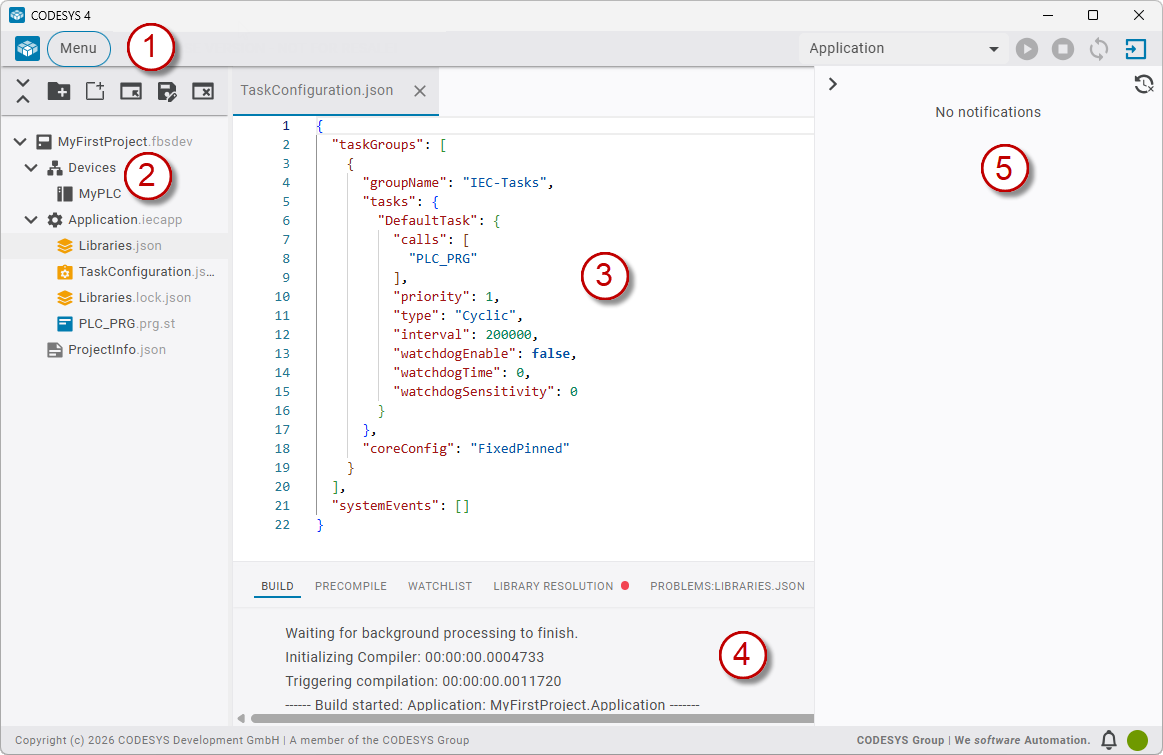
Task: Click the open-in-window toolbar icon
Action: point(131,90)
